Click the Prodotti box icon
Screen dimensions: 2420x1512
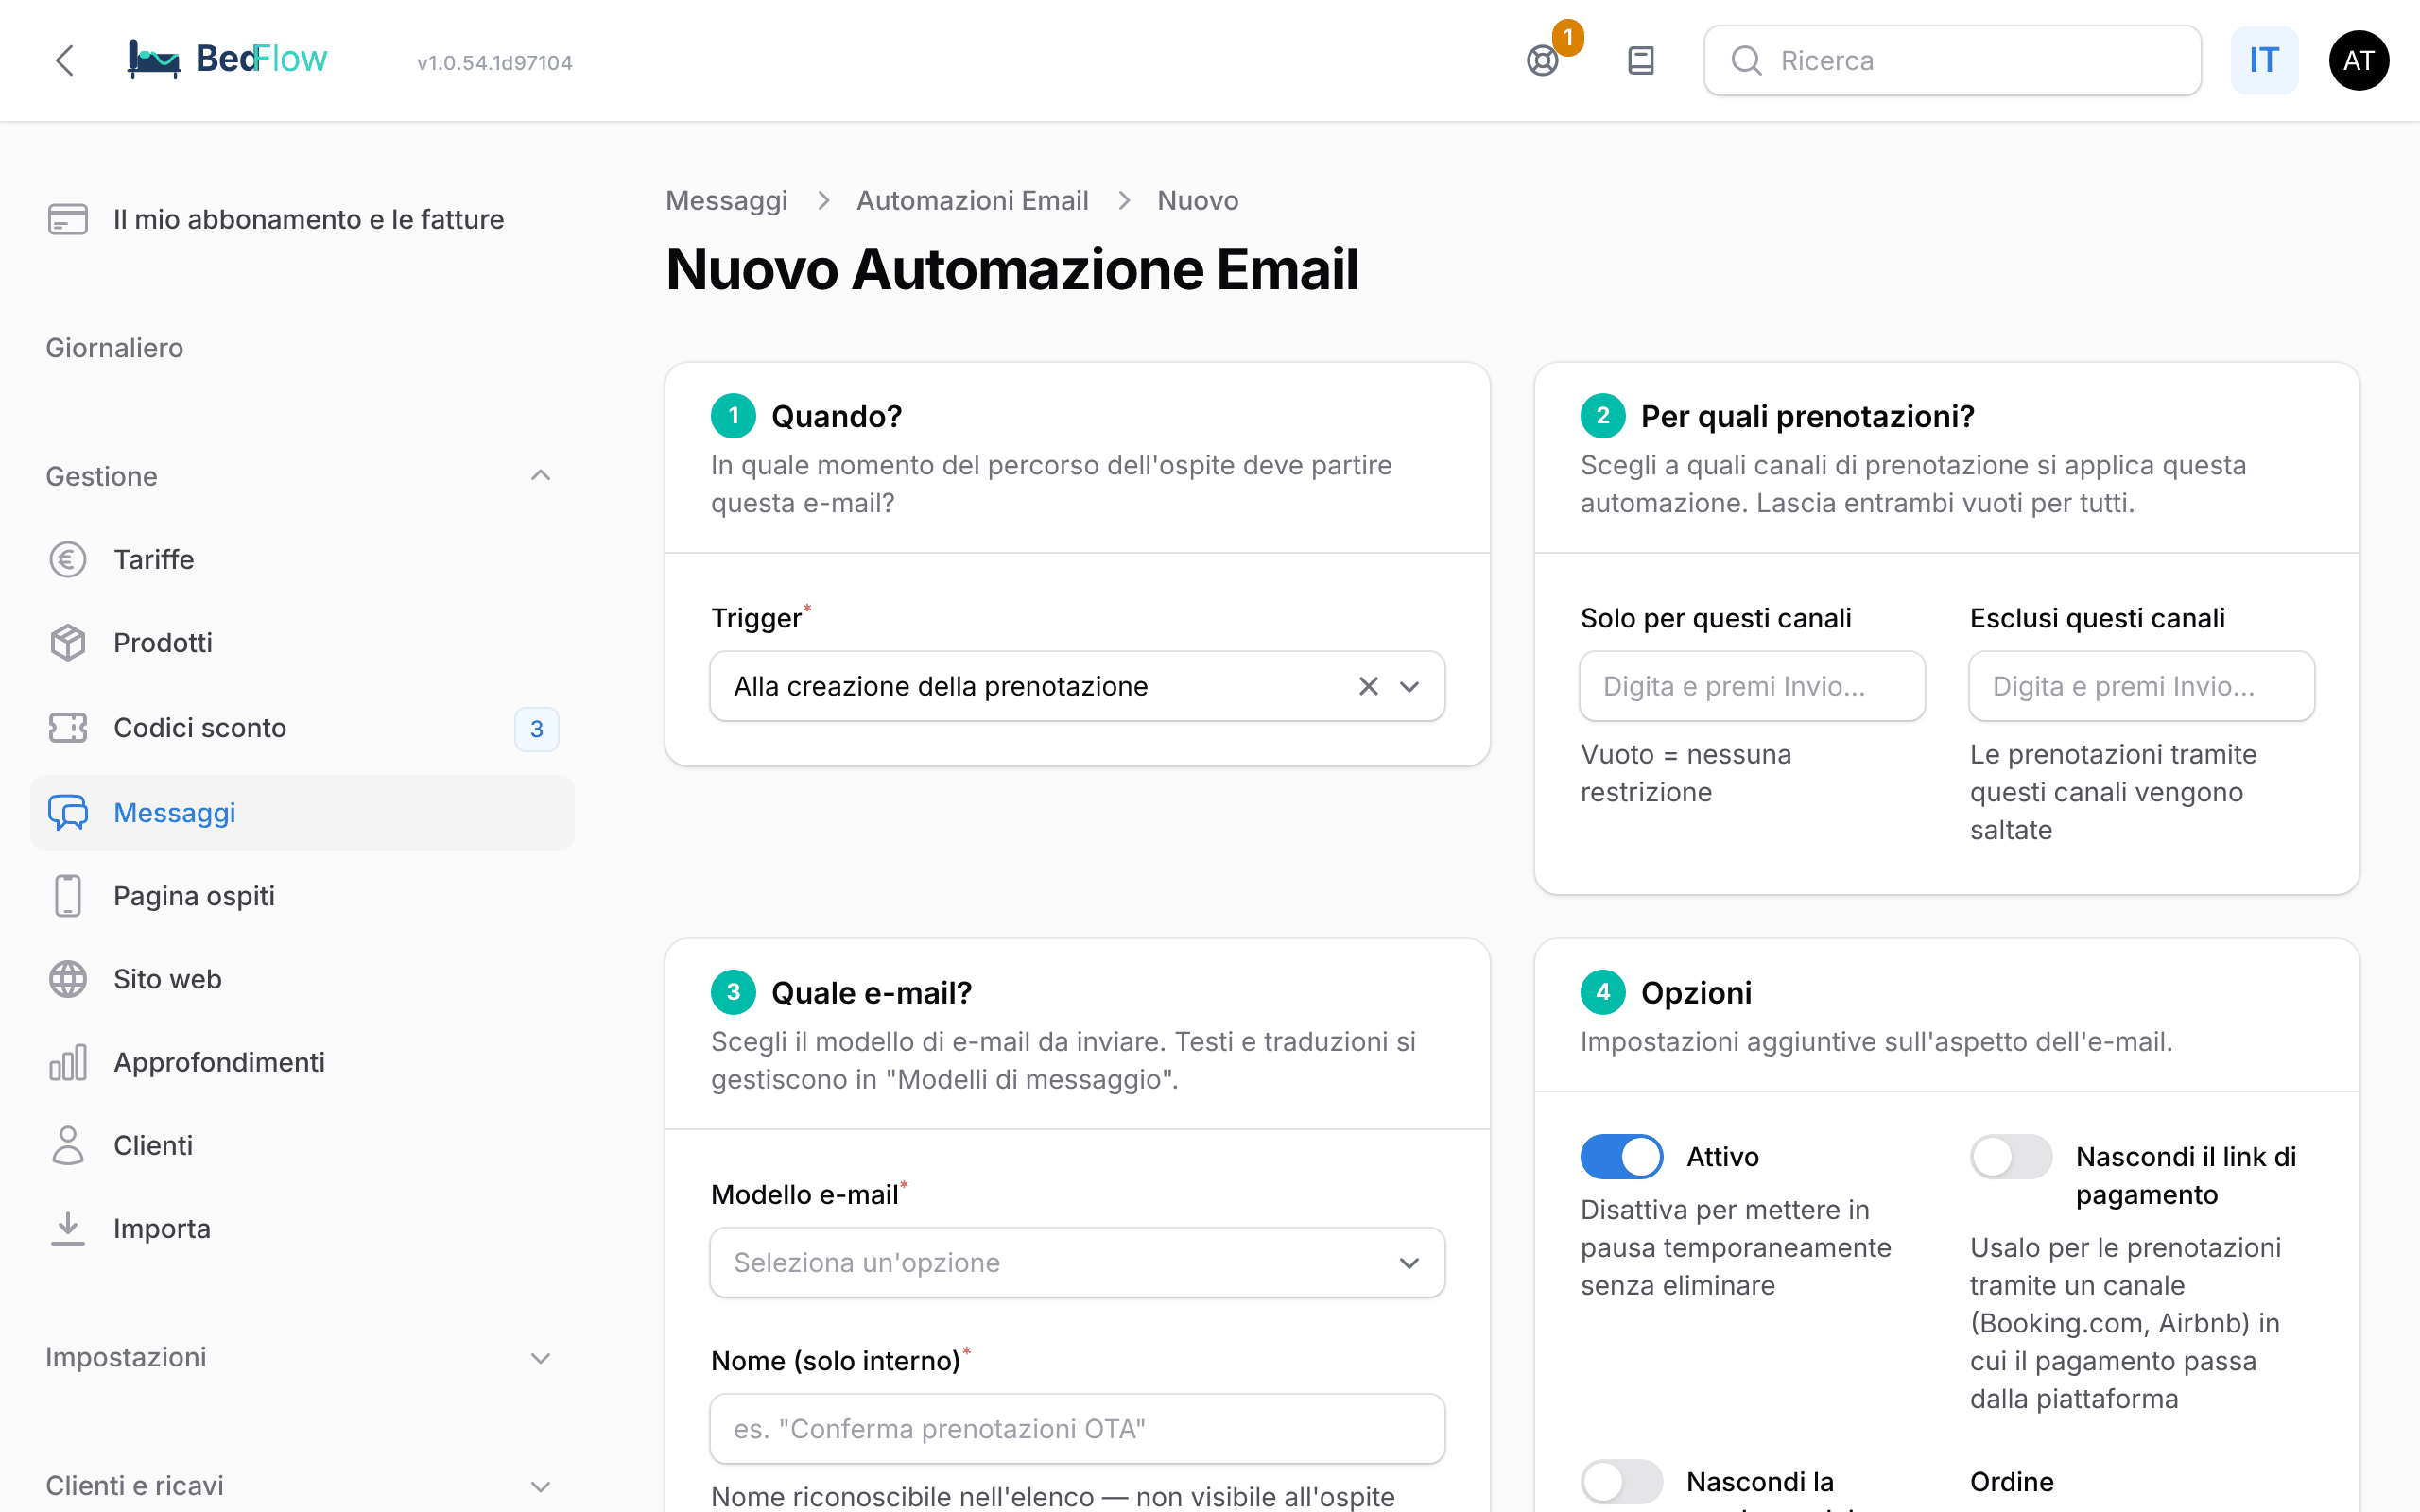click(68, 642)
